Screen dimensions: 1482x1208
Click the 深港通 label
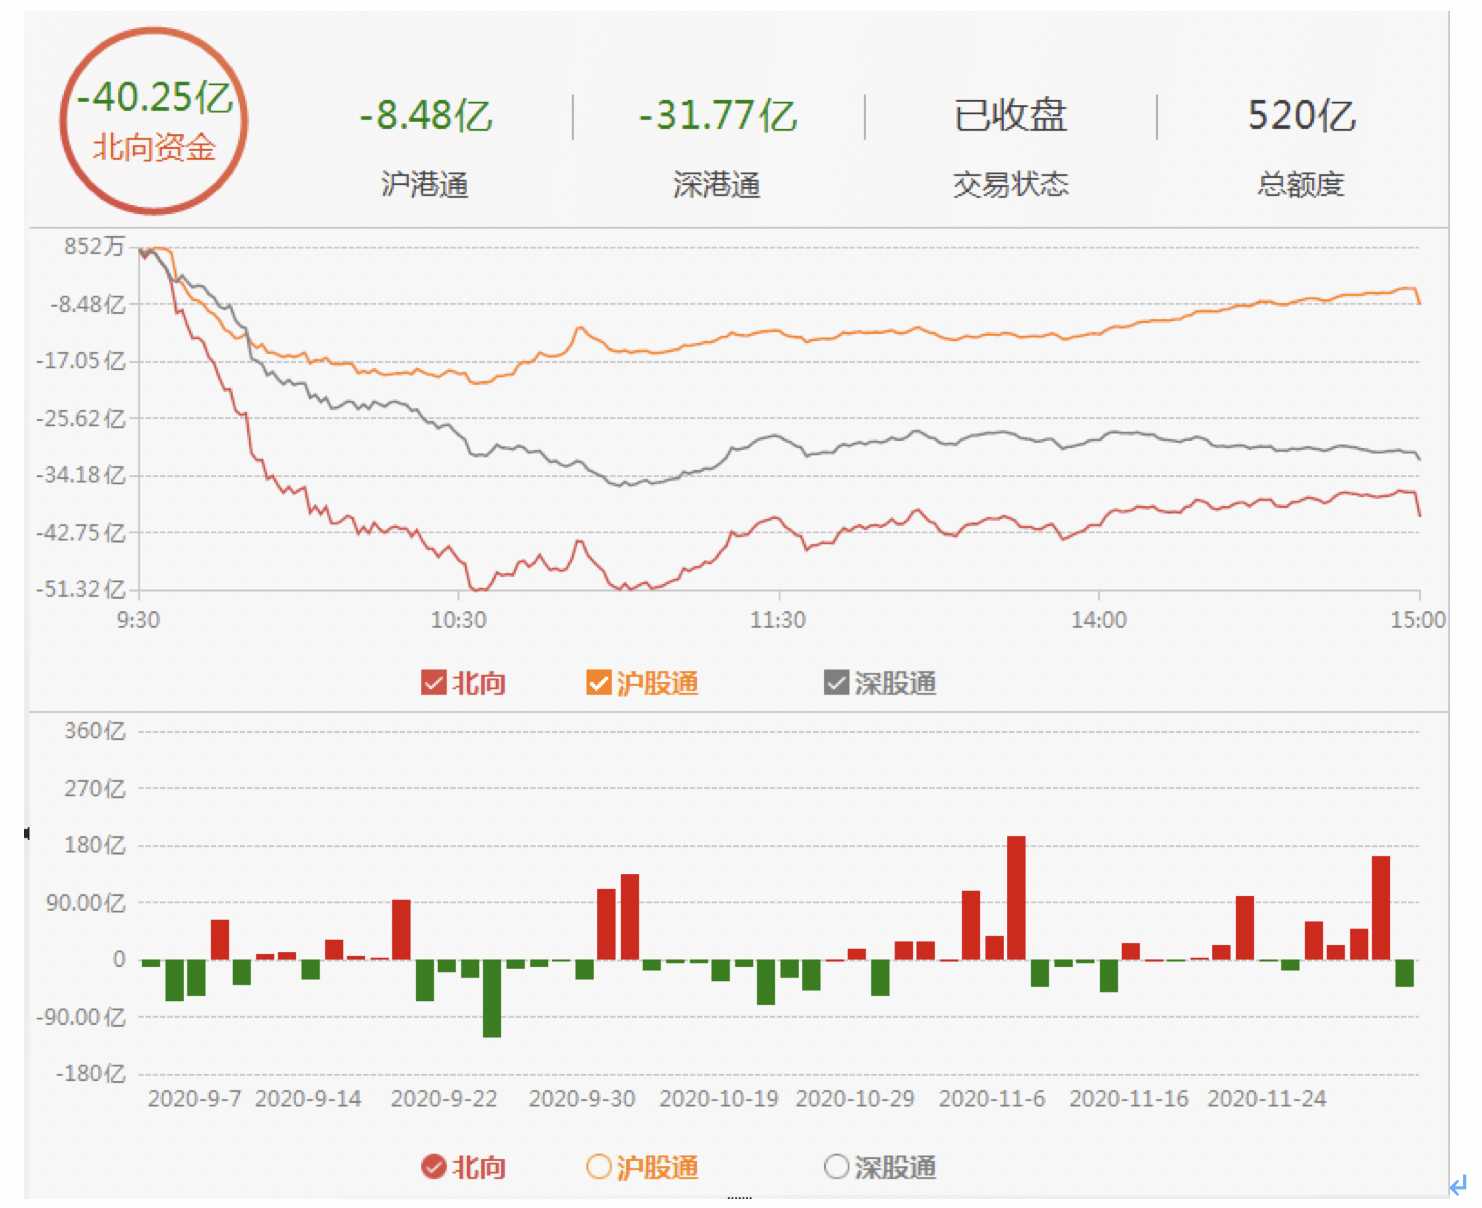(x=717, y=184)
